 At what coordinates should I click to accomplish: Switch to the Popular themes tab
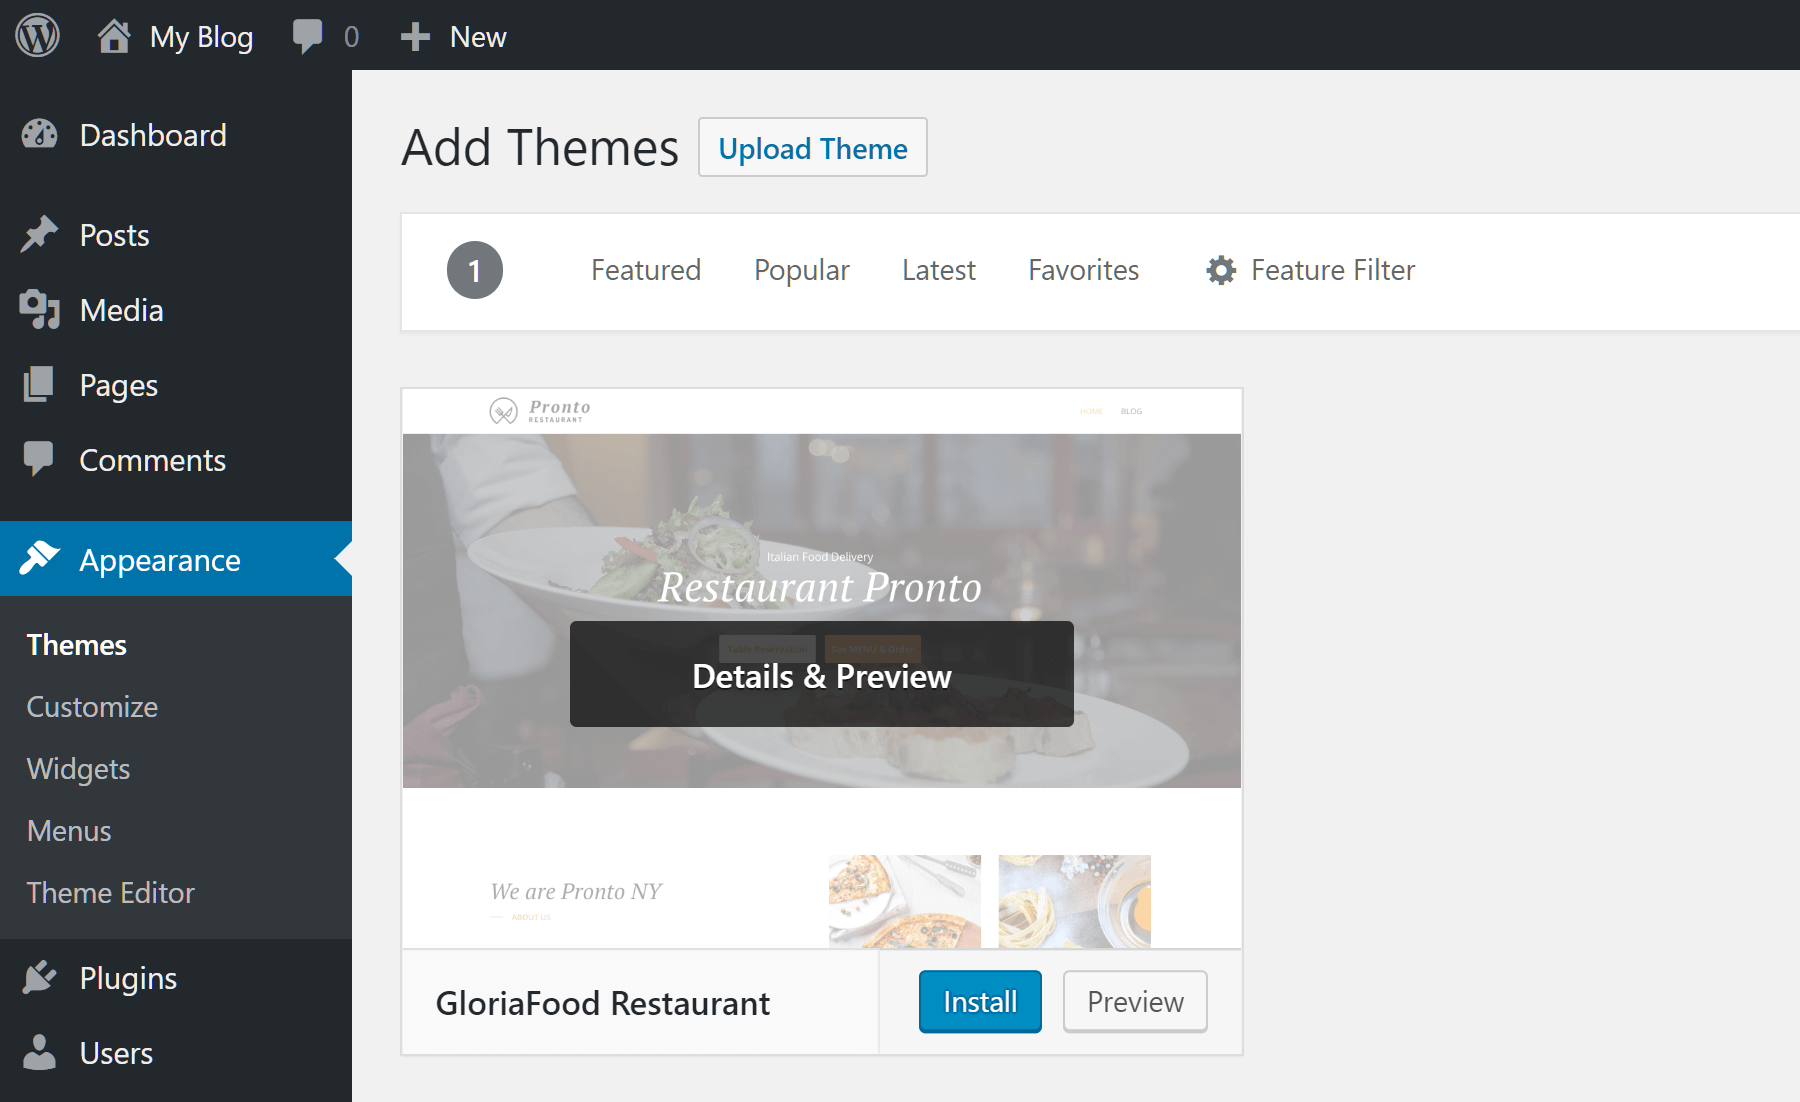[801, 270]
